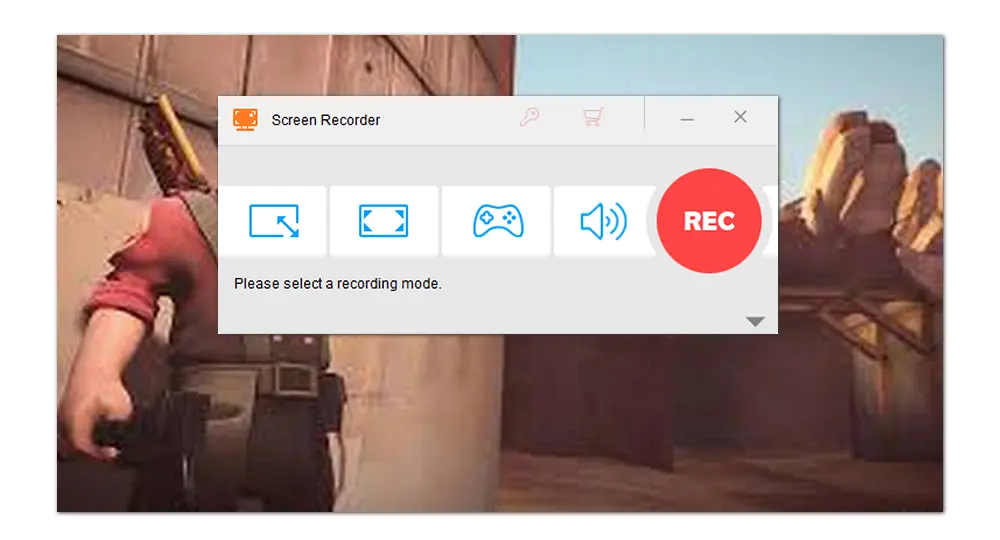The image size is (1000, 540).
Task: Open shopping cart purchase icon
Action: [x=592, y=117]
